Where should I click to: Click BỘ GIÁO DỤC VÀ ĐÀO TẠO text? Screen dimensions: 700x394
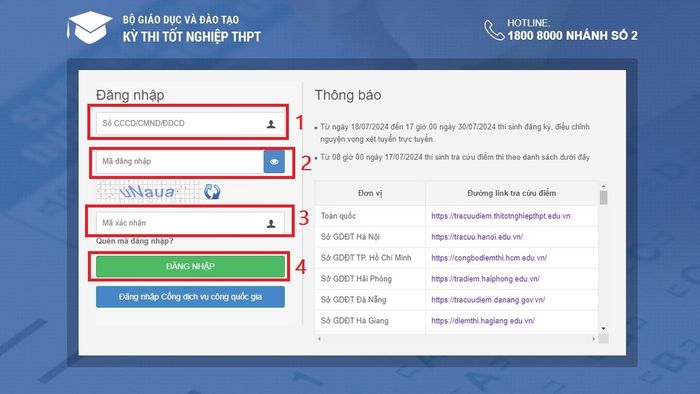coord(181,20)
